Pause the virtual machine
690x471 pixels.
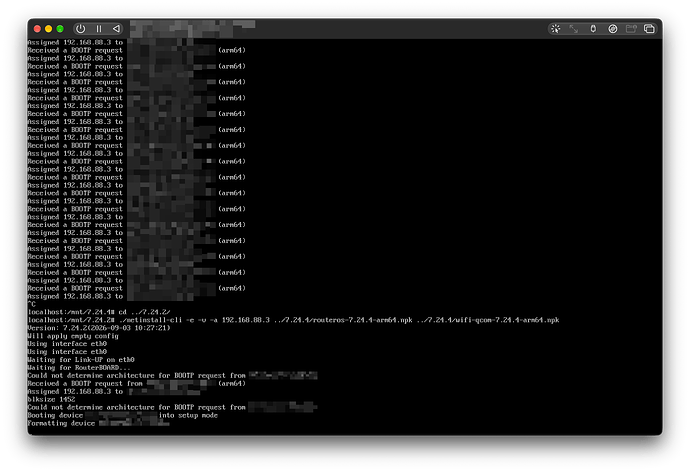pyautogui.click(x=99, y=29)
